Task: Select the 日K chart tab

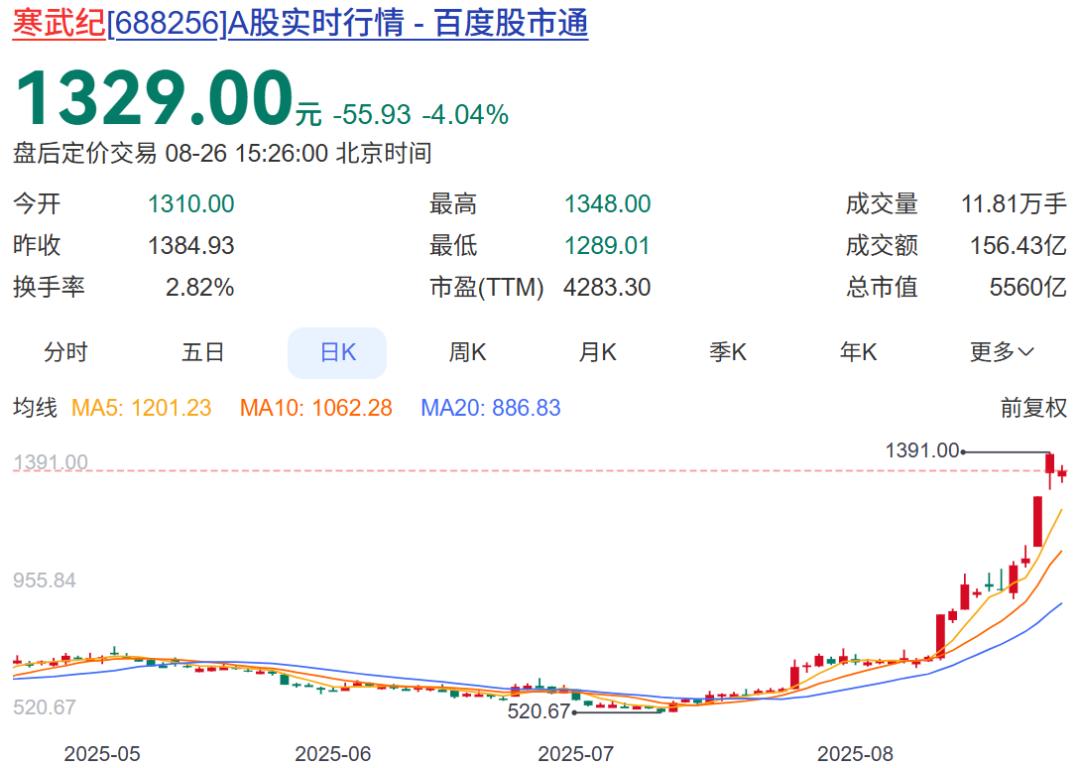Action: pyautogui.click(x=338, y=353)
